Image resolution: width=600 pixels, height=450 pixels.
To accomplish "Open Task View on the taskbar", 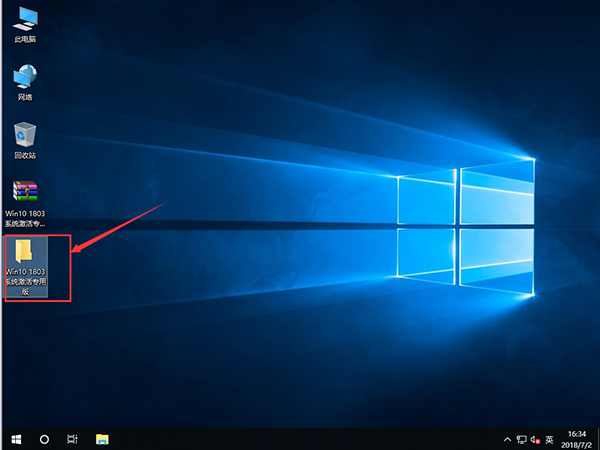I will coord(72,439).
